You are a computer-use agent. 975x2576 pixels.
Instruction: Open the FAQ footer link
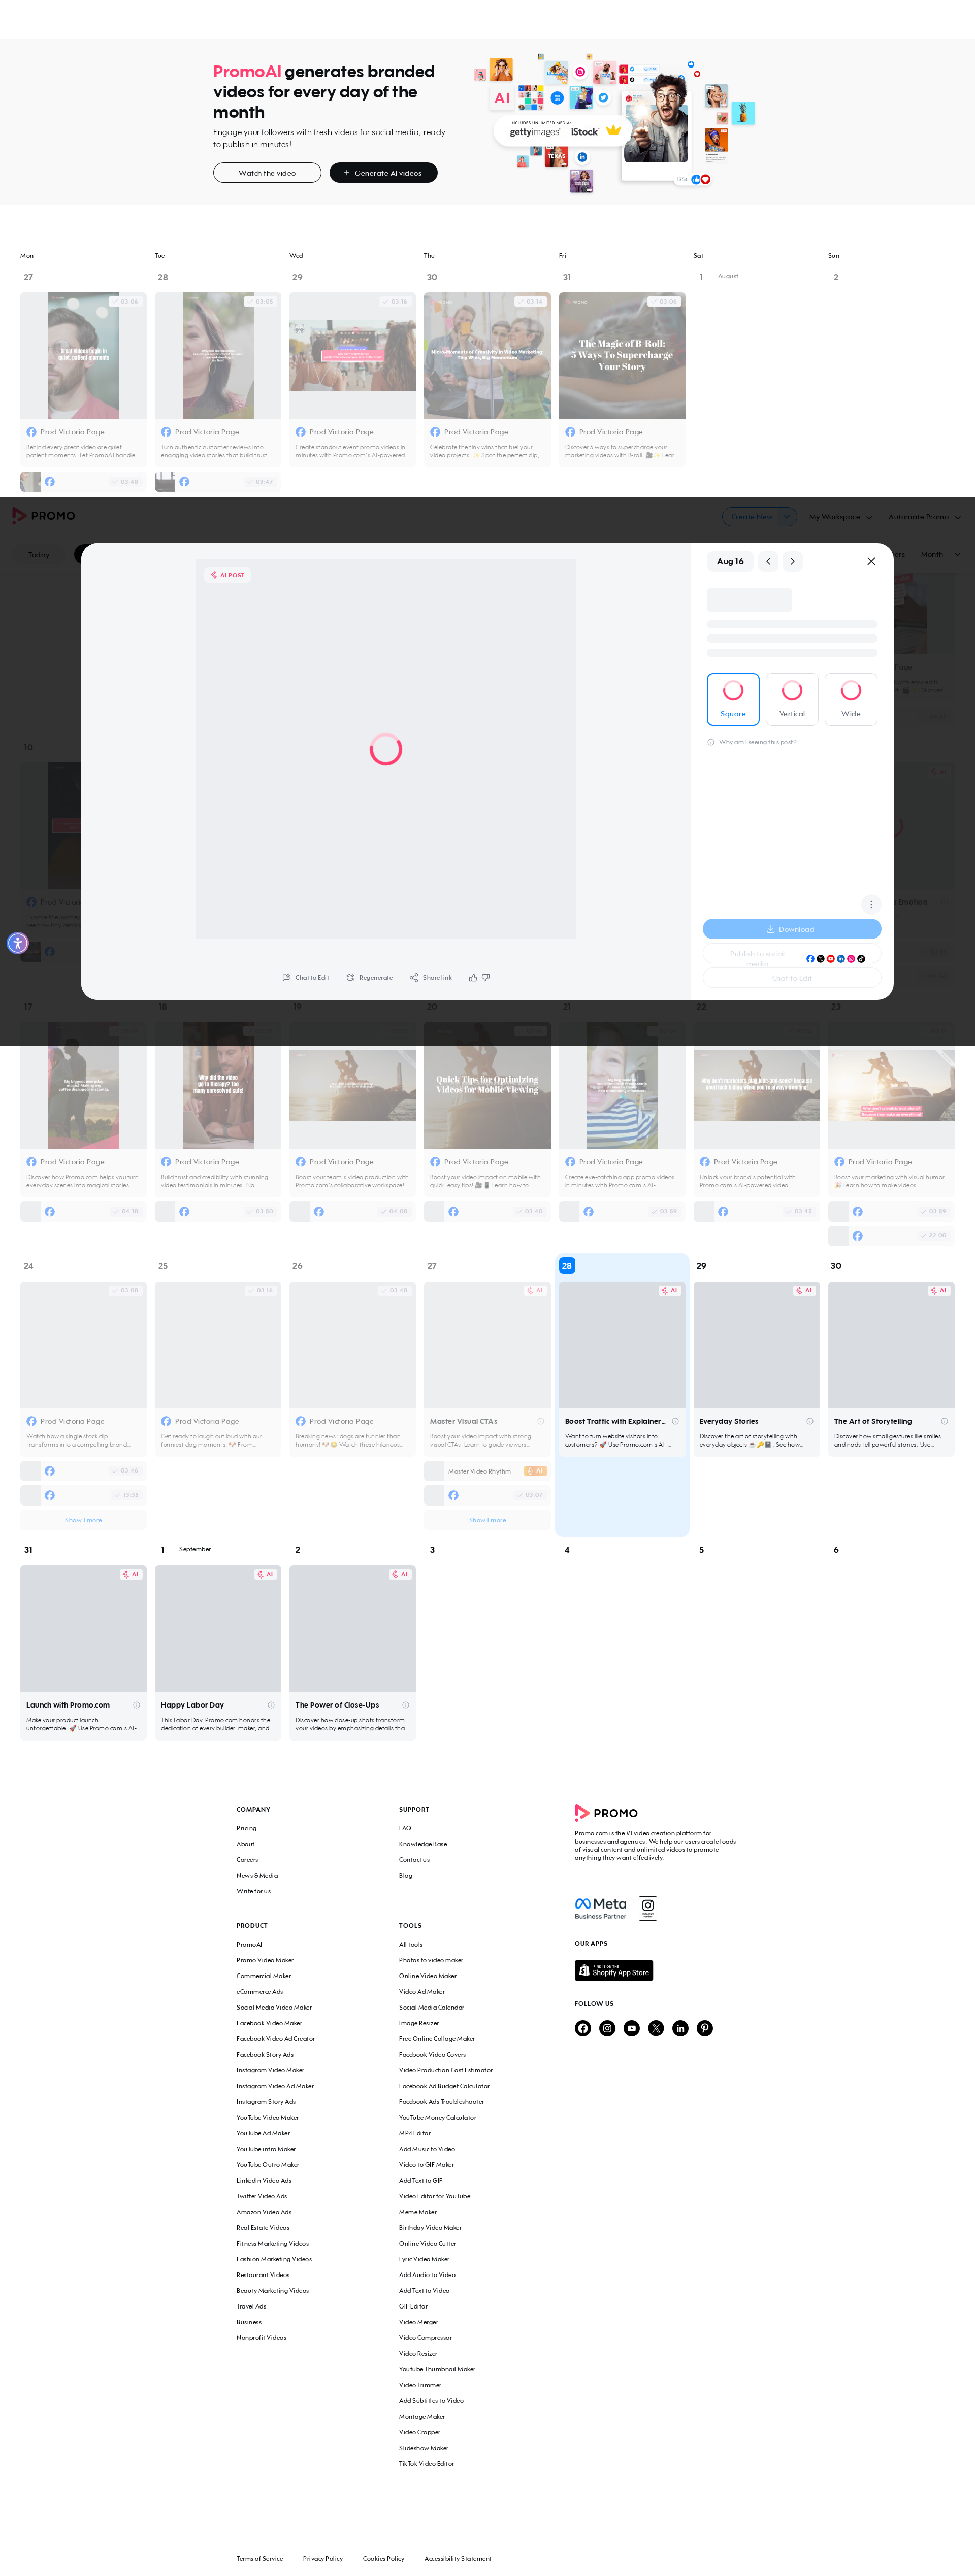coord(405,1828)
